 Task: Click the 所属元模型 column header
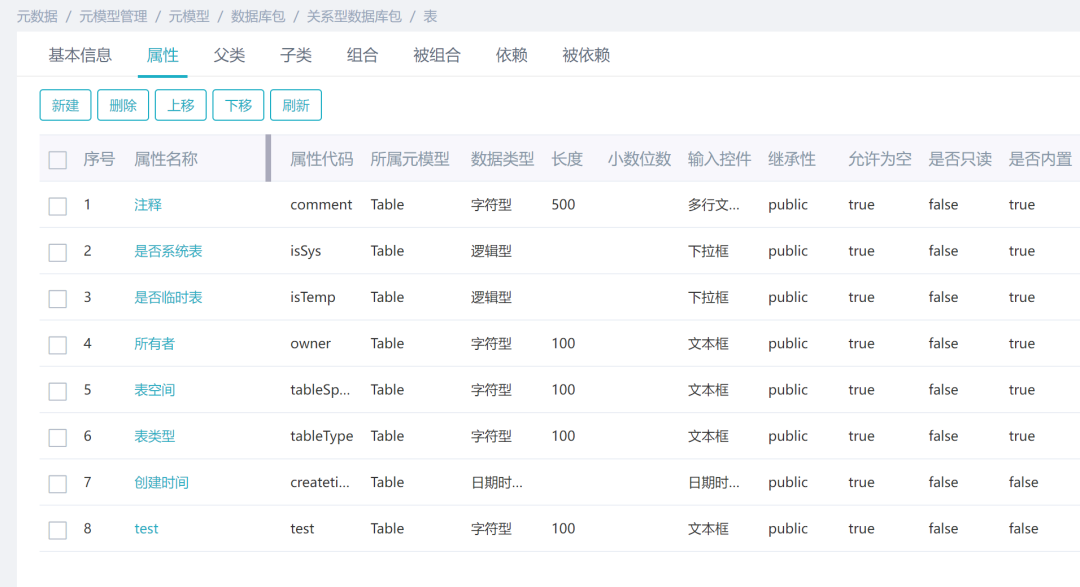(x=410, y=159)
